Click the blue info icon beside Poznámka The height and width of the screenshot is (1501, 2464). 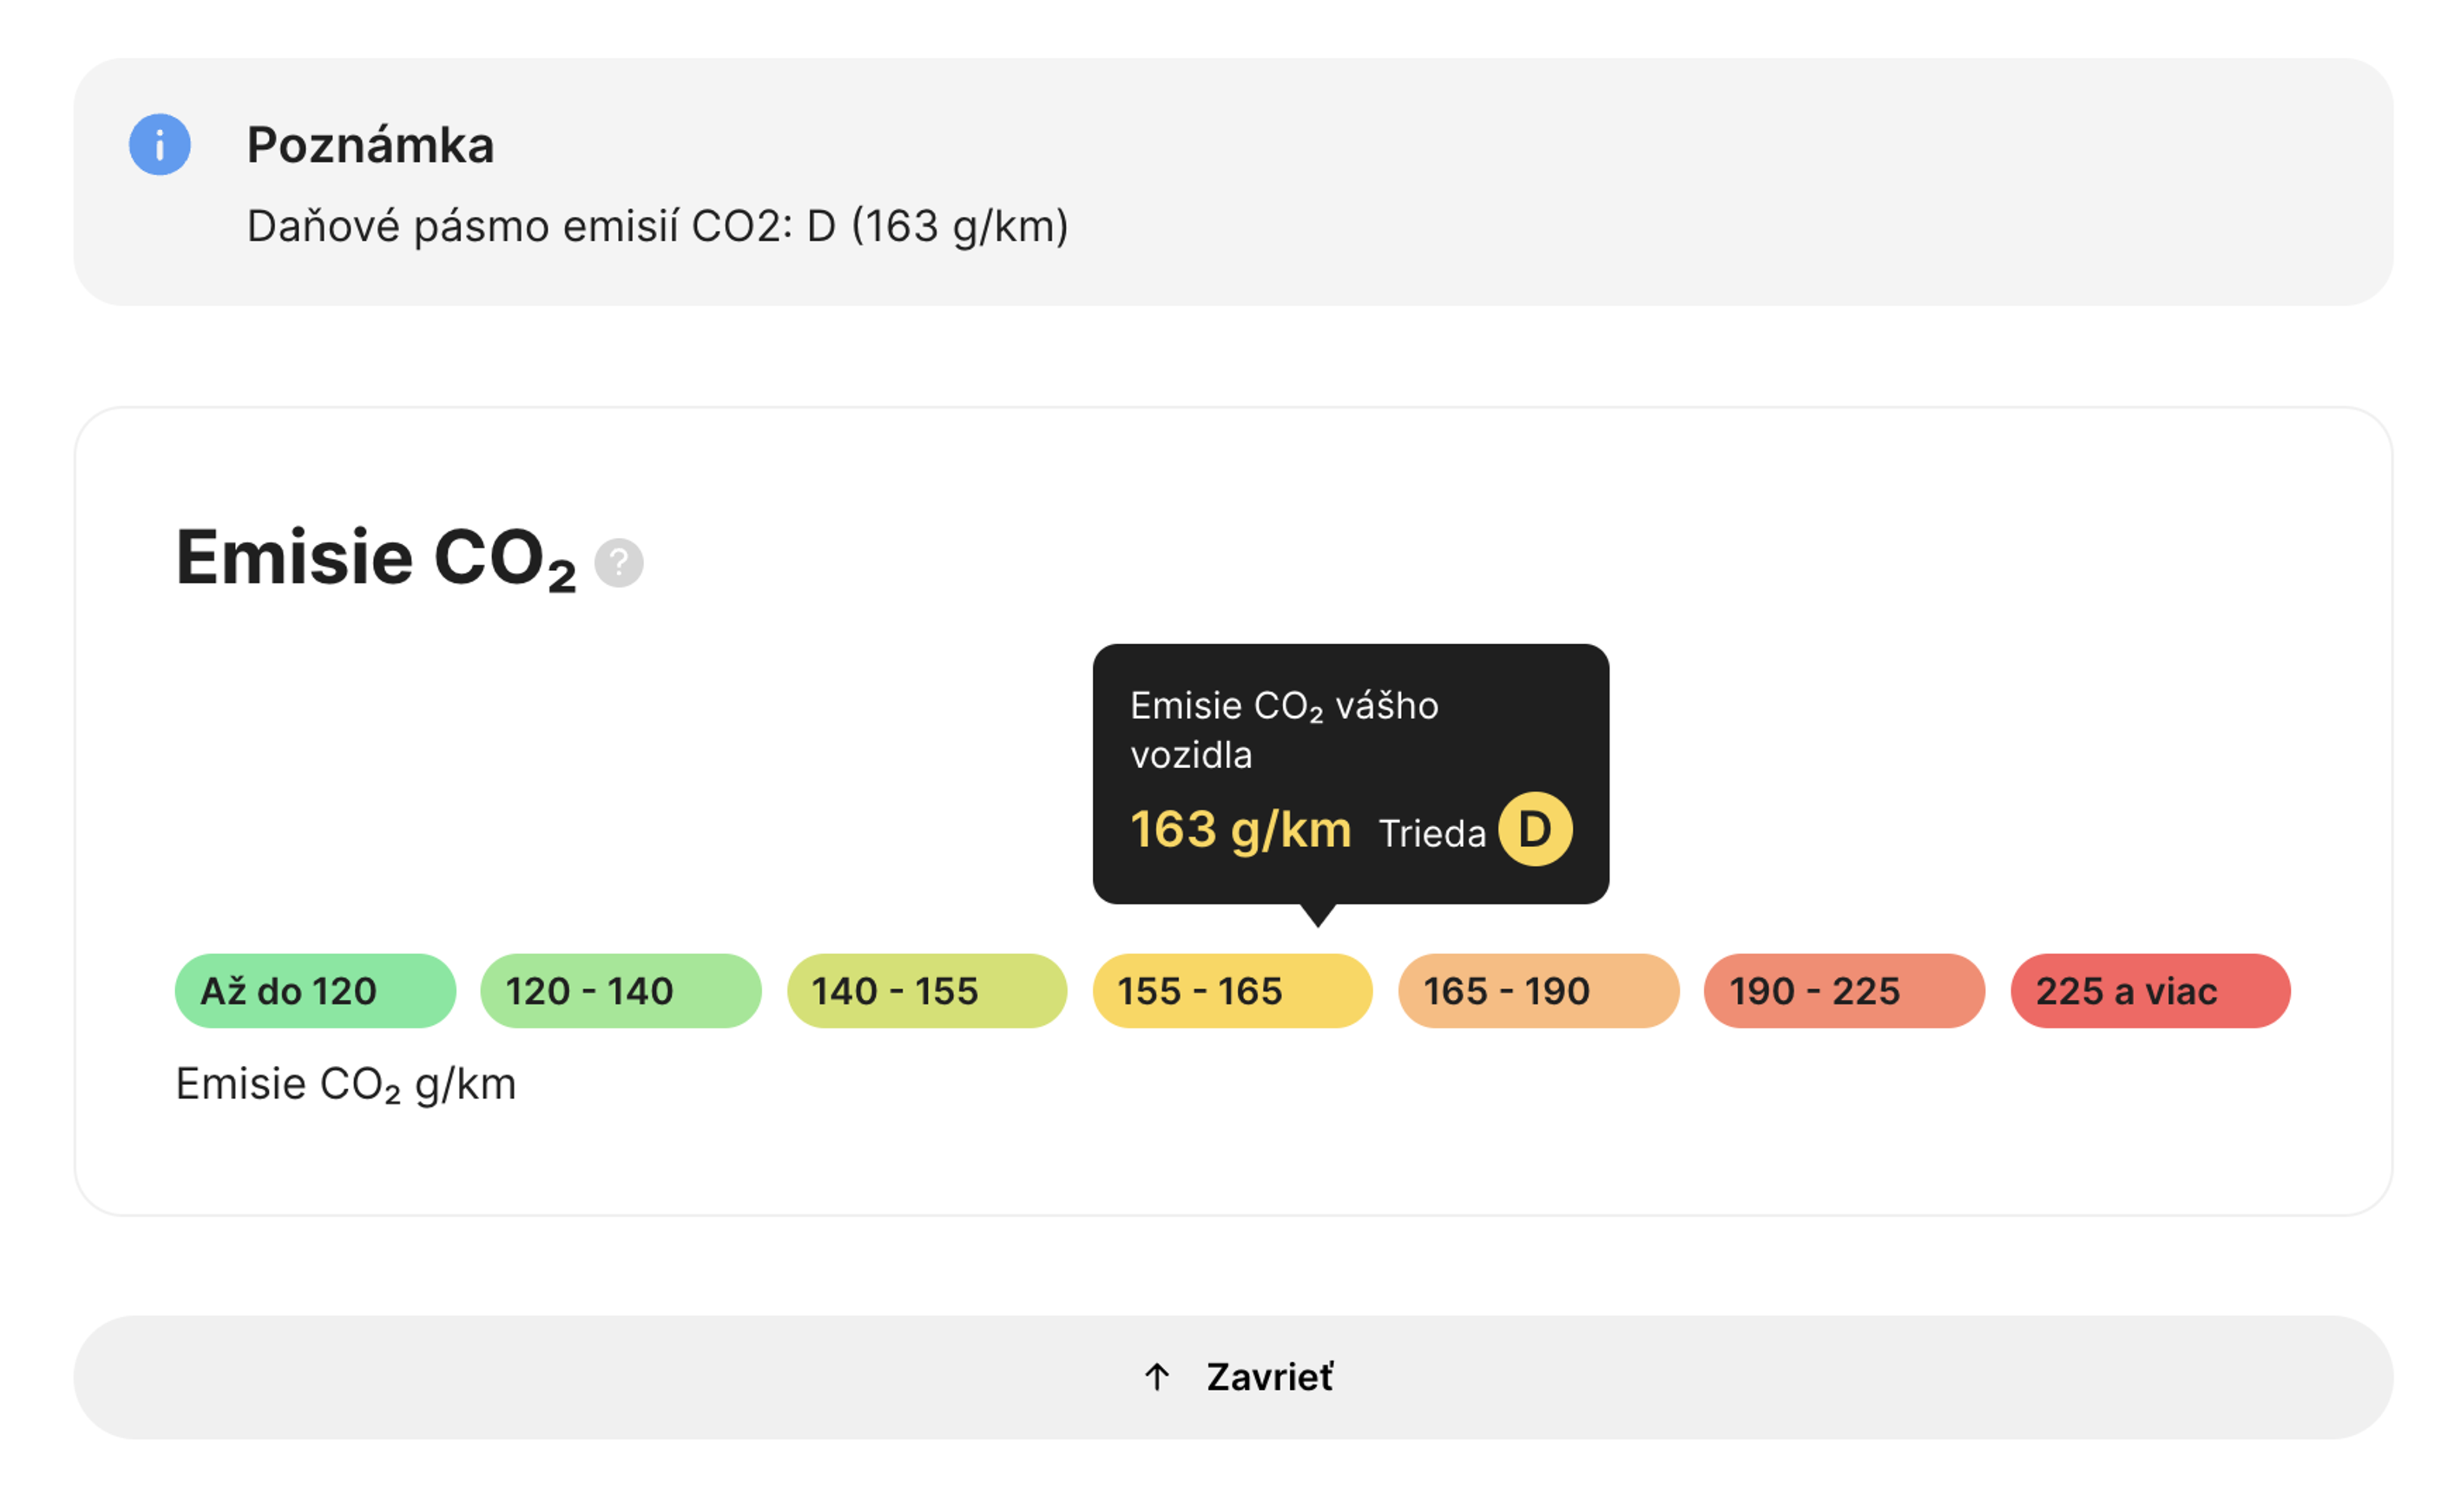(x=160, y=145)
